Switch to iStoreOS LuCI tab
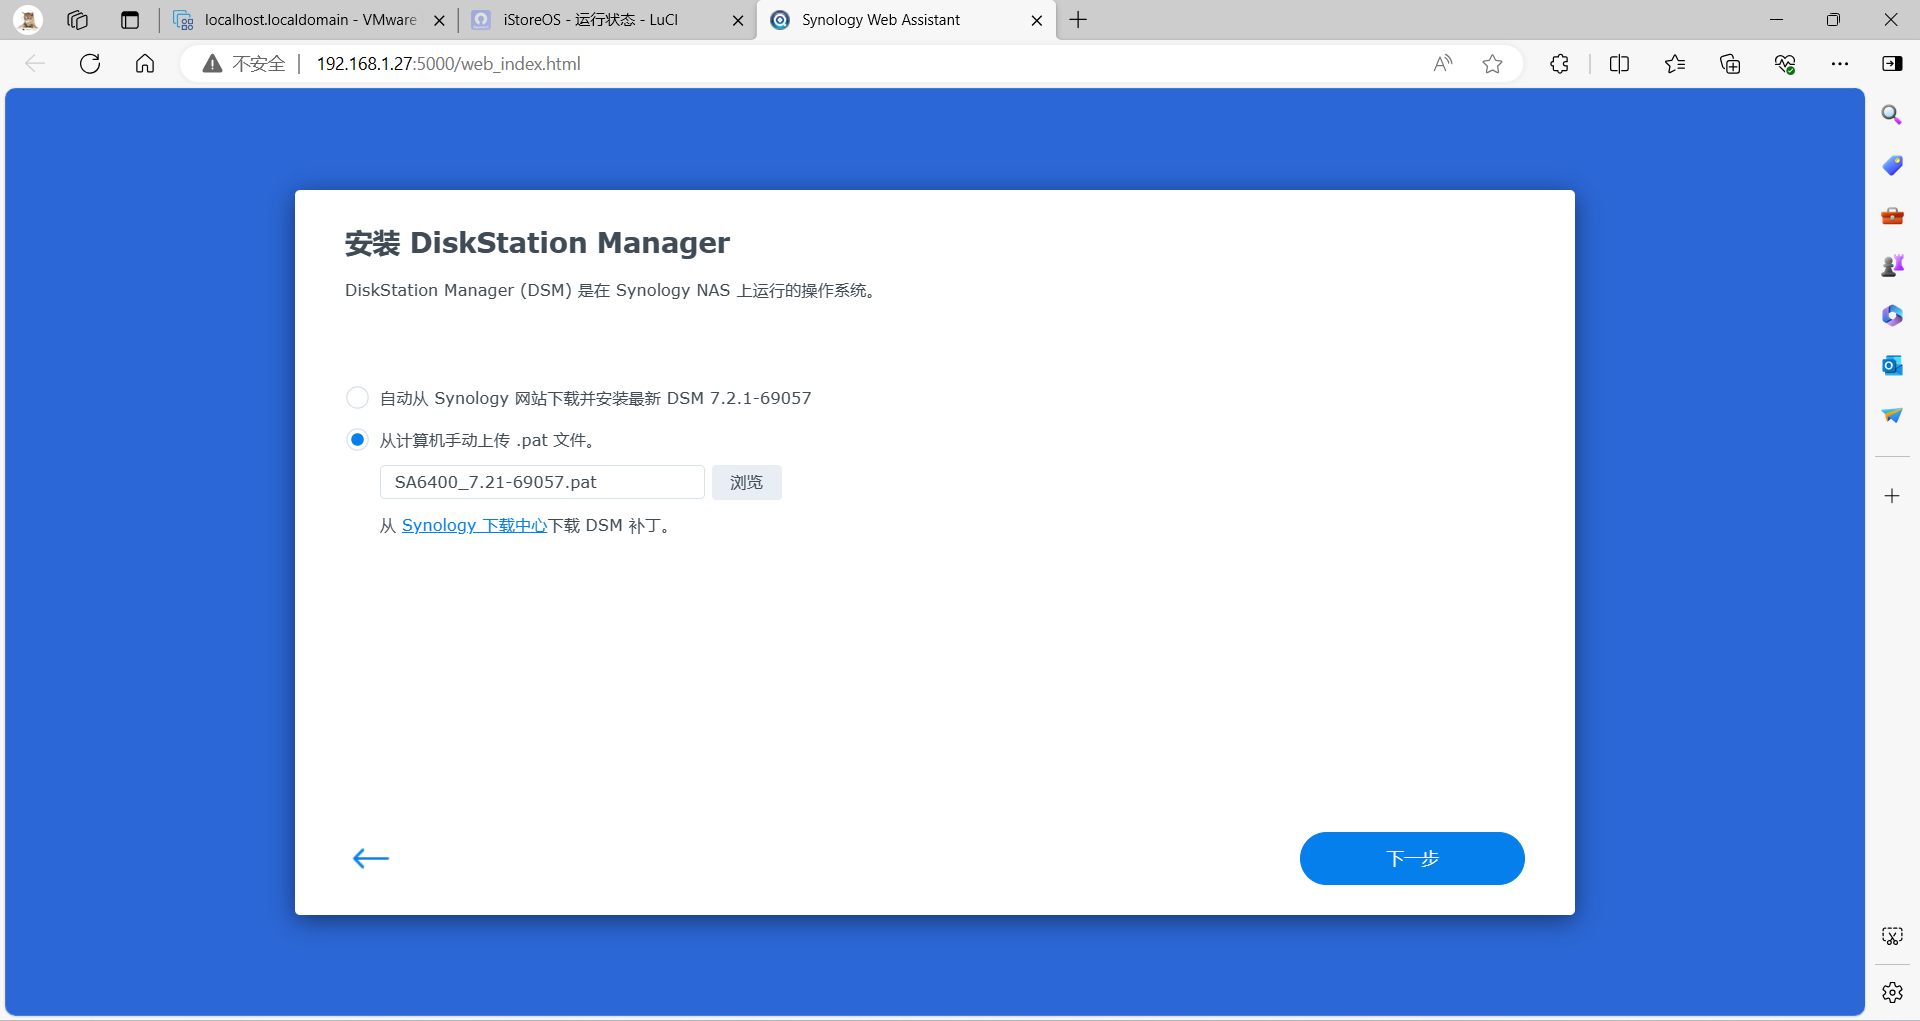Viewport: 1920px width, 1021px height. click(x=590, y=20)
